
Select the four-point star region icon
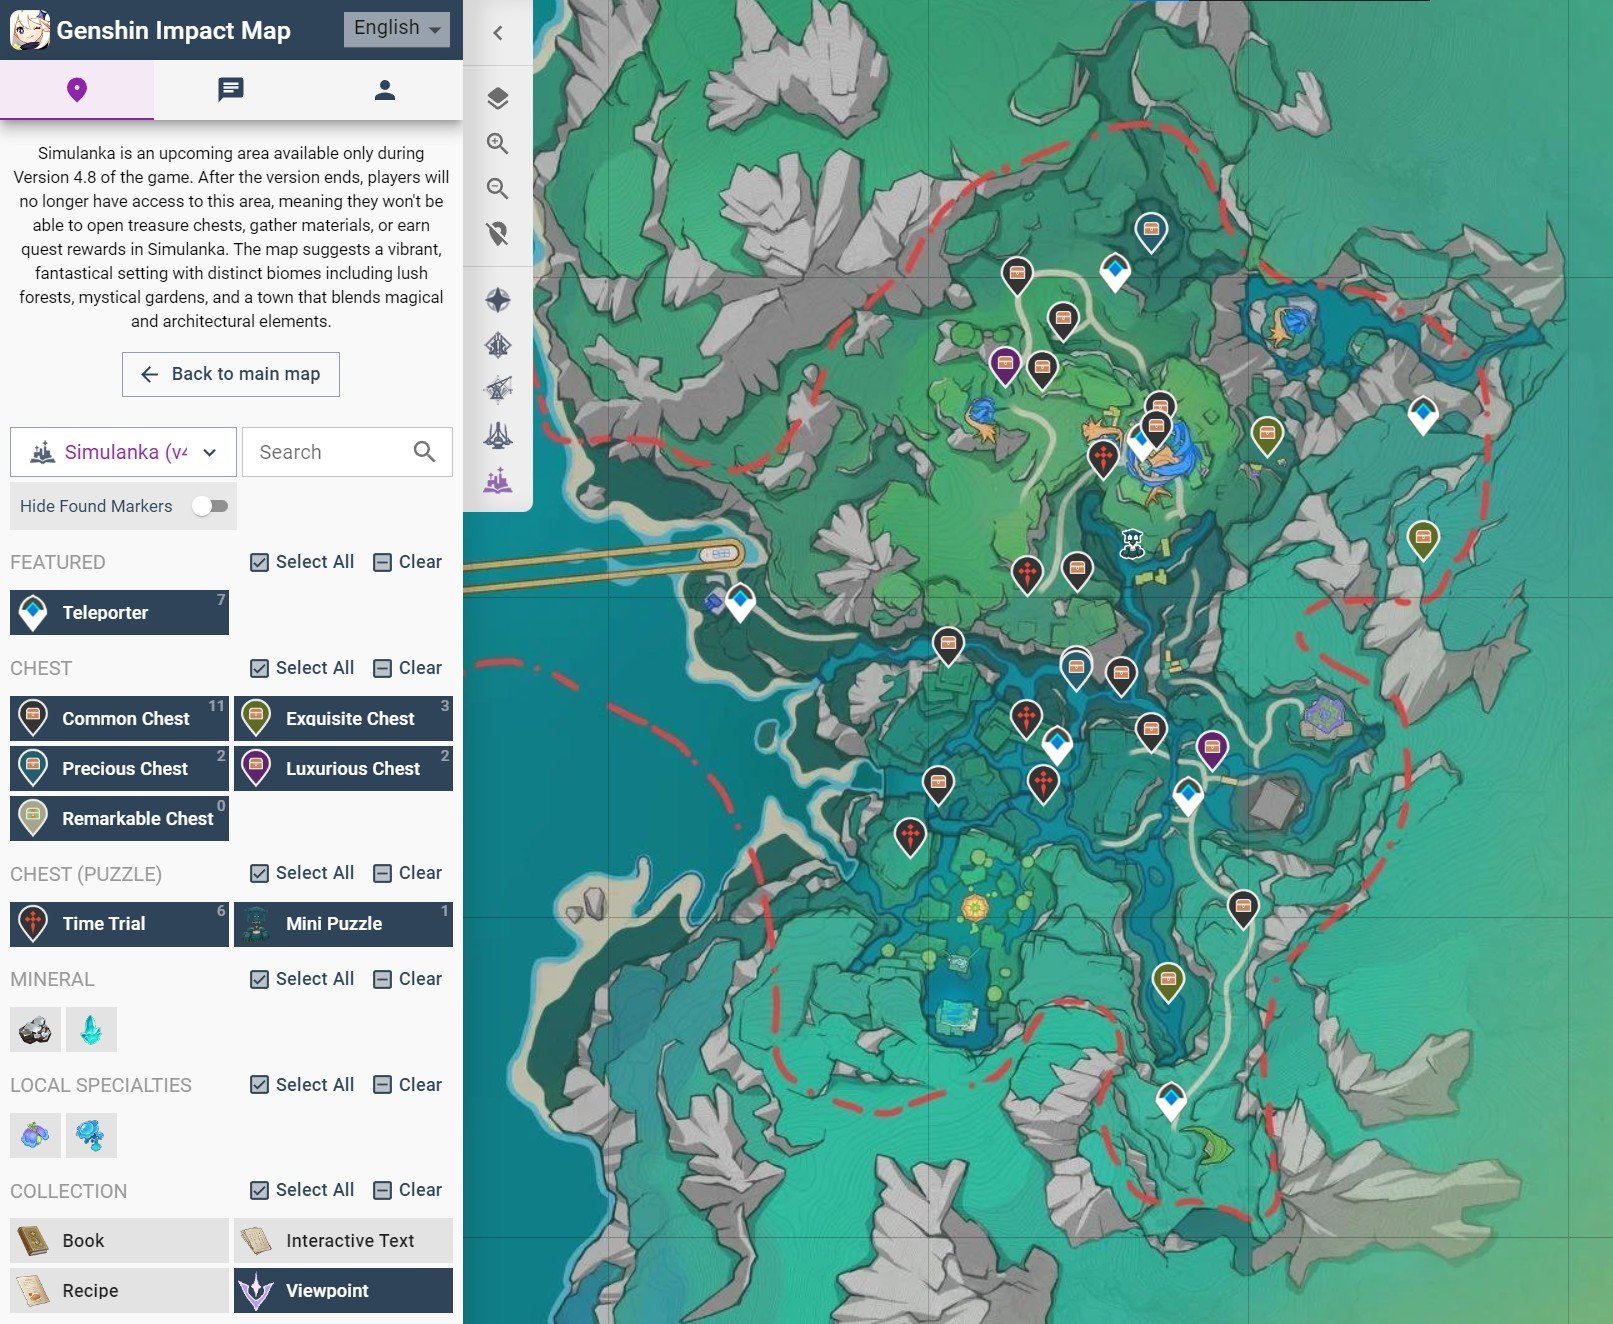click(498, 300)
